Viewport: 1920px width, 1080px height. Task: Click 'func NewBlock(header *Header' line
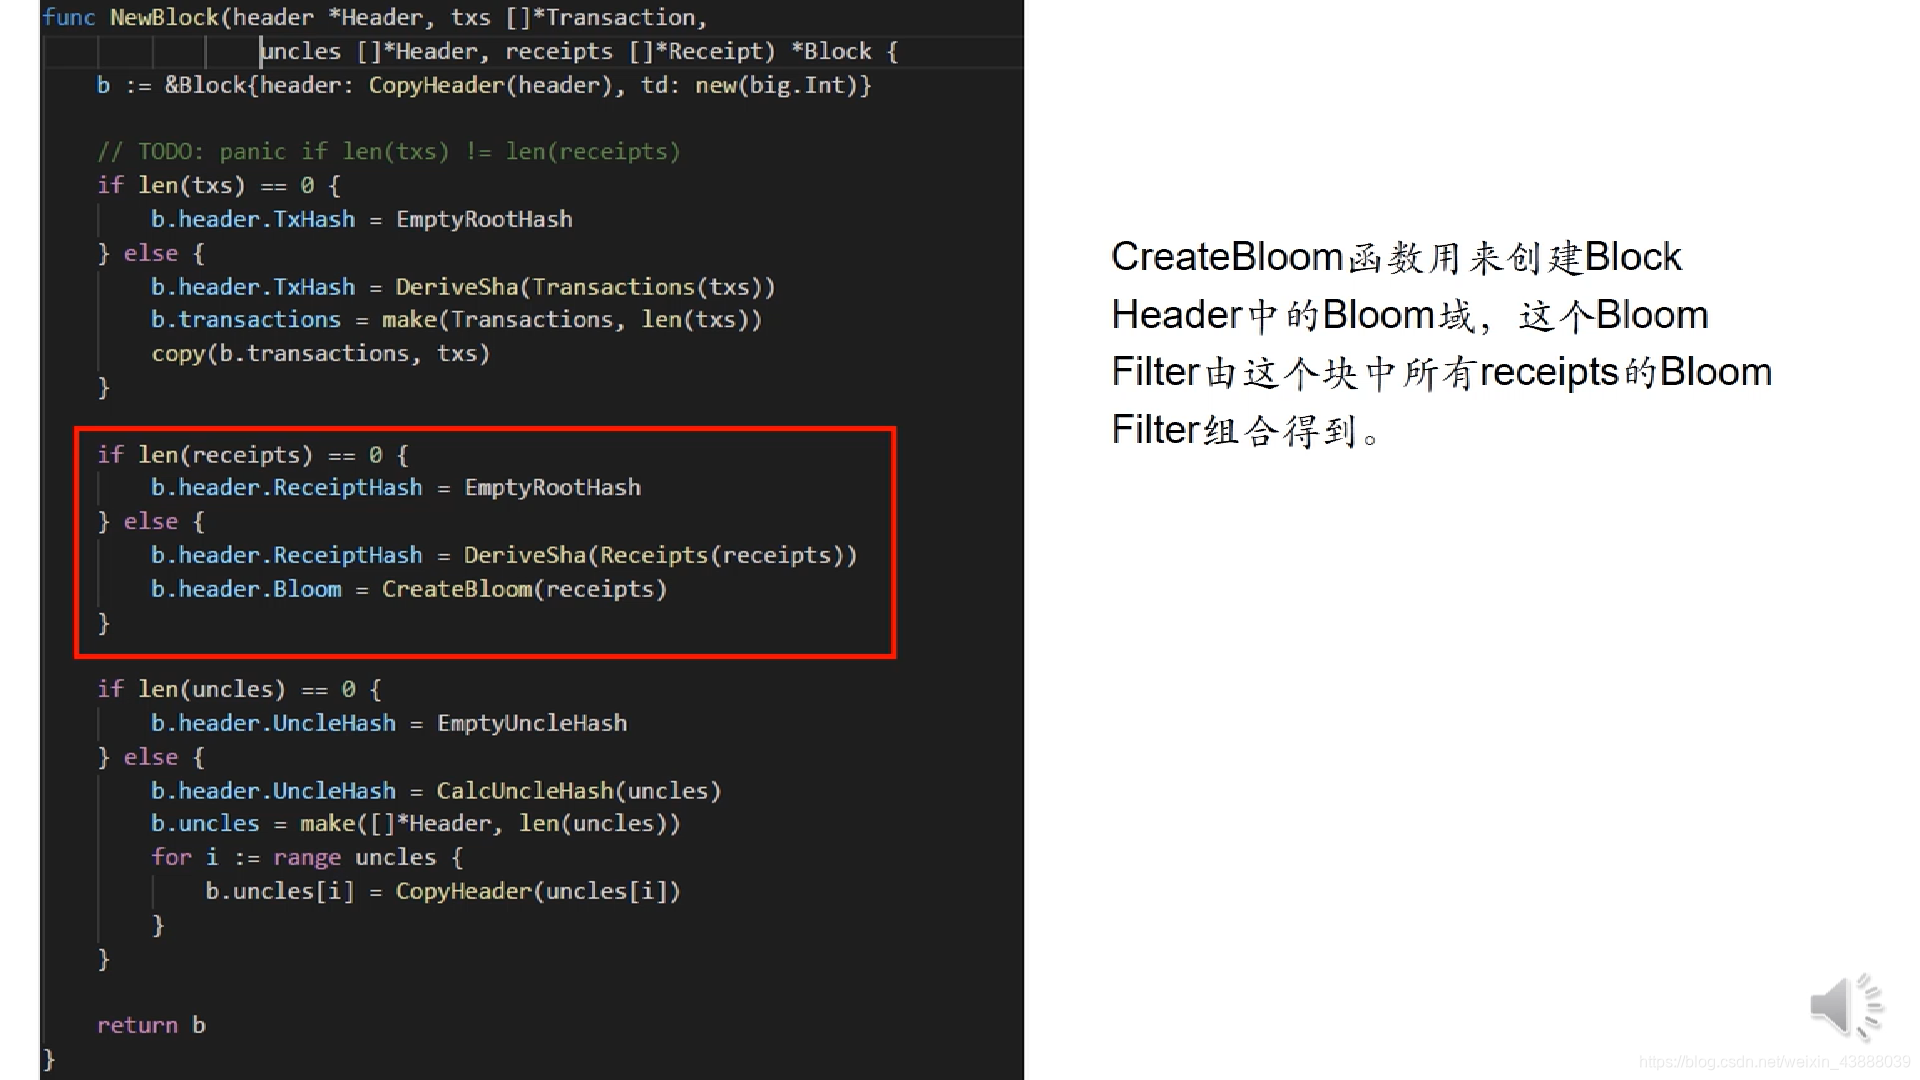[375, 17]
